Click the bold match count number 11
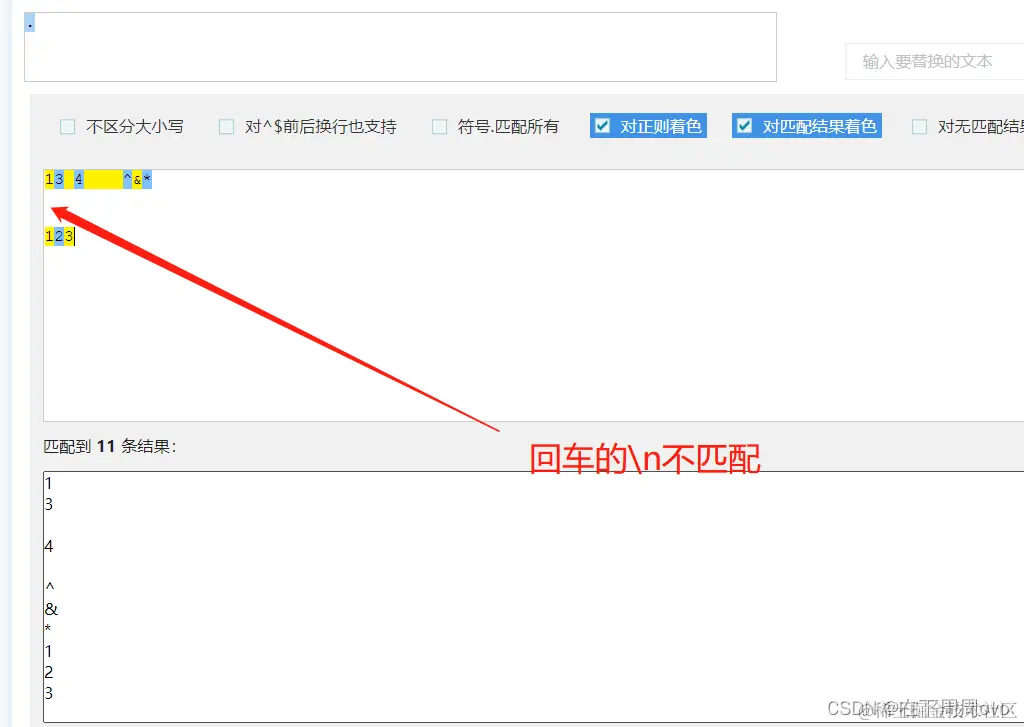The height and width of the screenshot is (727, 1024). pyautogui.click(x=107, y=447)
